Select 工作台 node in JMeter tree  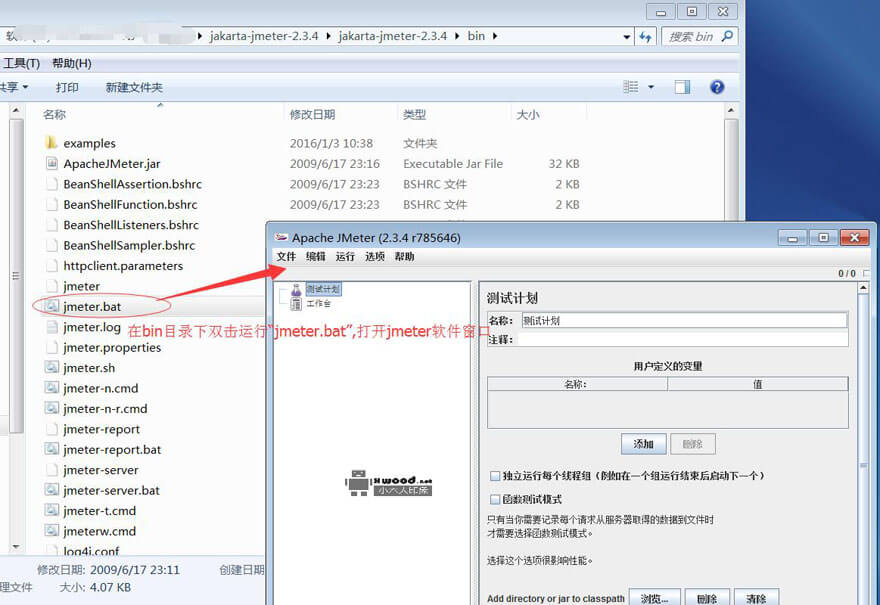click(x=319, y=304)
